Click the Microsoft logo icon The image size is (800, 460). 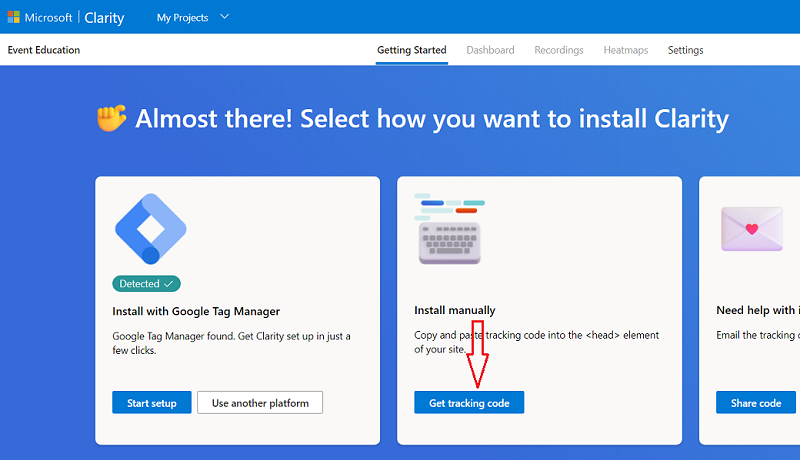pos(14,17)
